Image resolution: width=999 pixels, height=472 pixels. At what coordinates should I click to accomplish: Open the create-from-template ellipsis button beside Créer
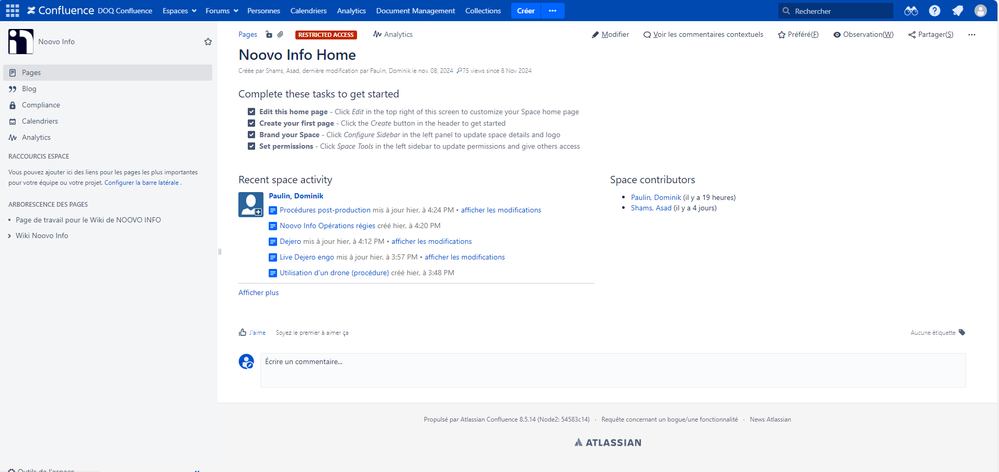(552, 11)
